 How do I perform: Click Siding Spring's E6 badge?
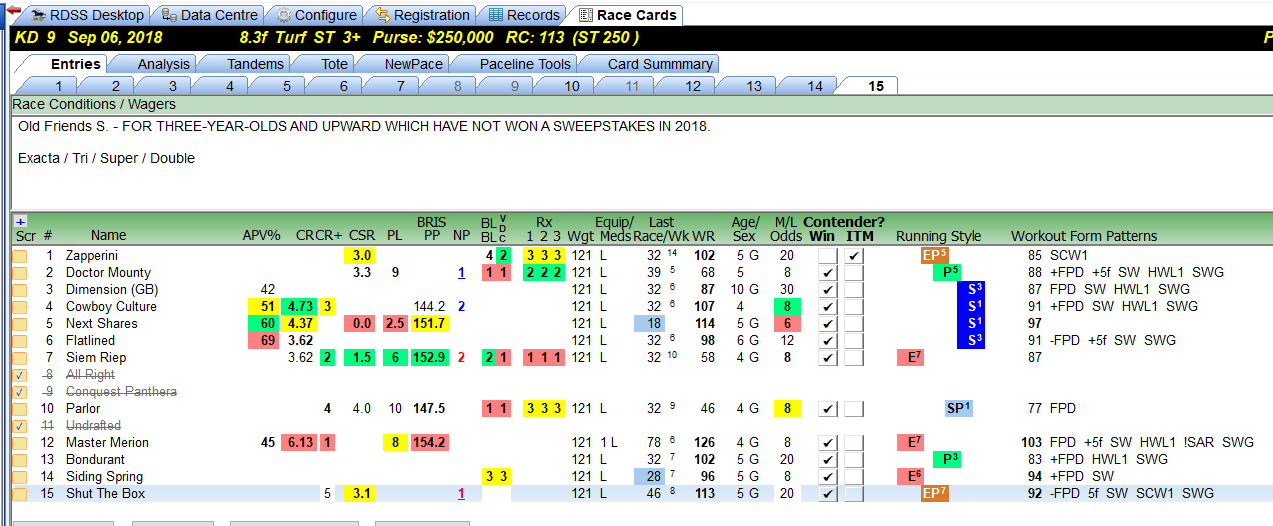point(910,477)
